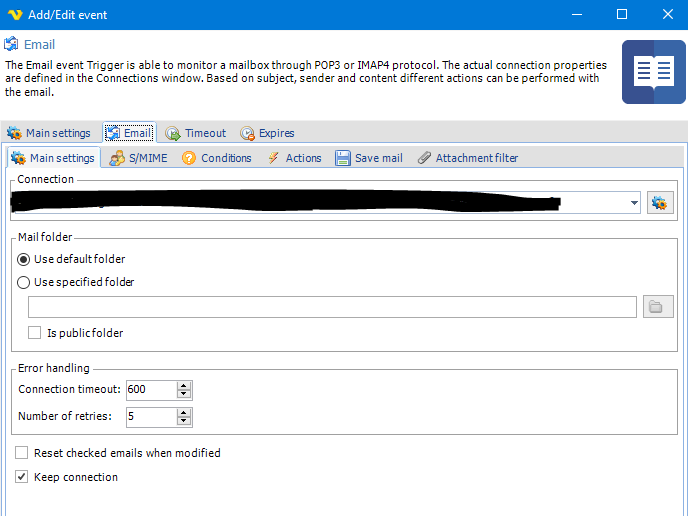Open the Attachment filter tab
Viewport: 688px width, 516px height.
(468, 158)
